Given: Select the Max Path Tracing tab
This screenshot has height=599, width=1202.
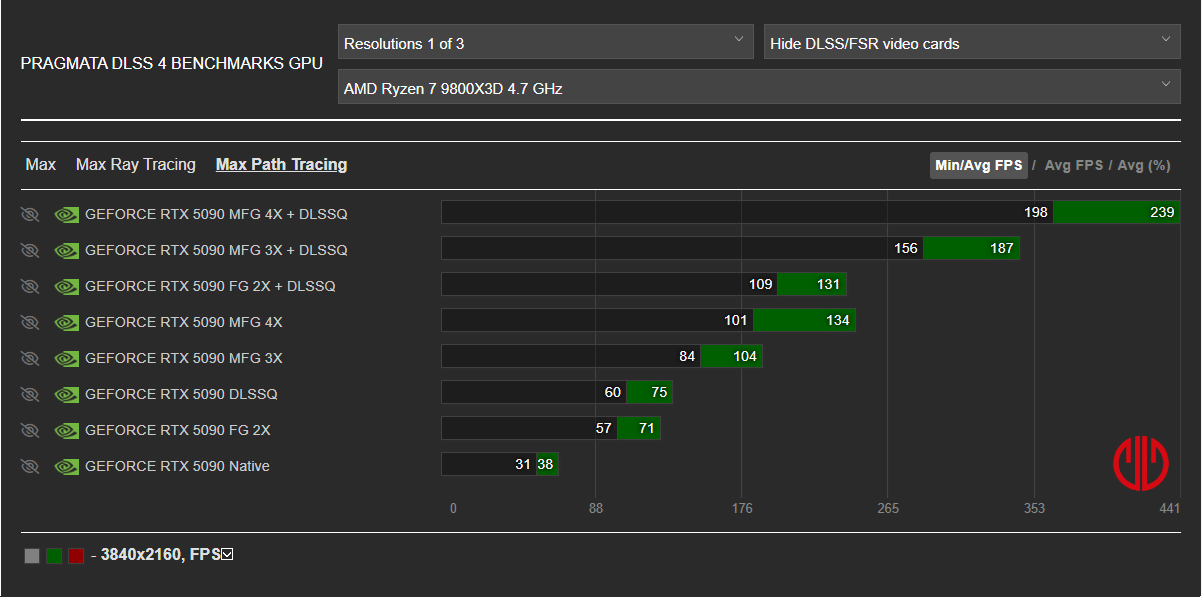Looking at the screenshot, I should [x=281, y=165].
